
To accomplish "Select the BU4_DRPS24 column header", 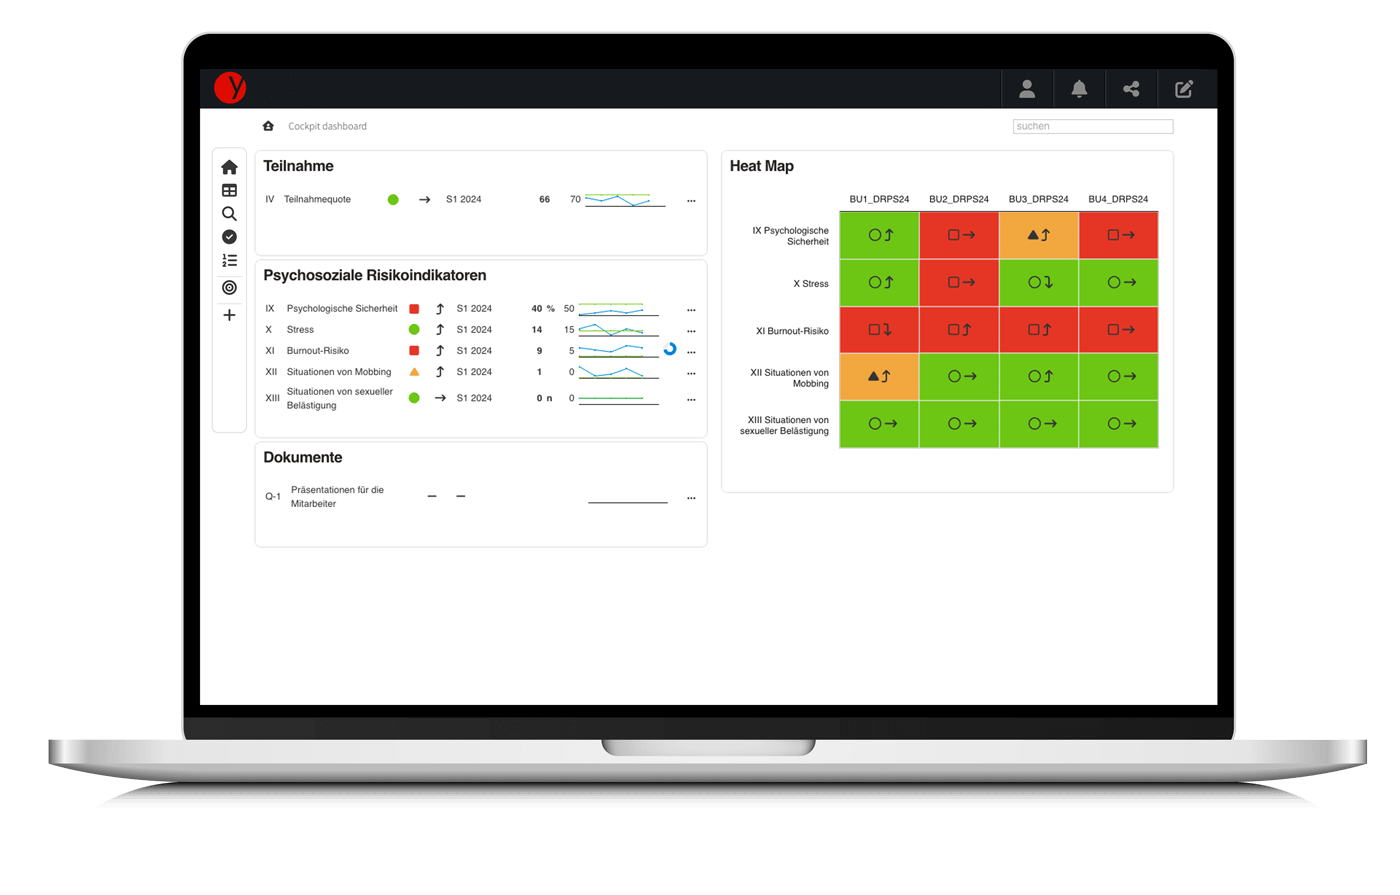I will click(x=1118, y=199).
